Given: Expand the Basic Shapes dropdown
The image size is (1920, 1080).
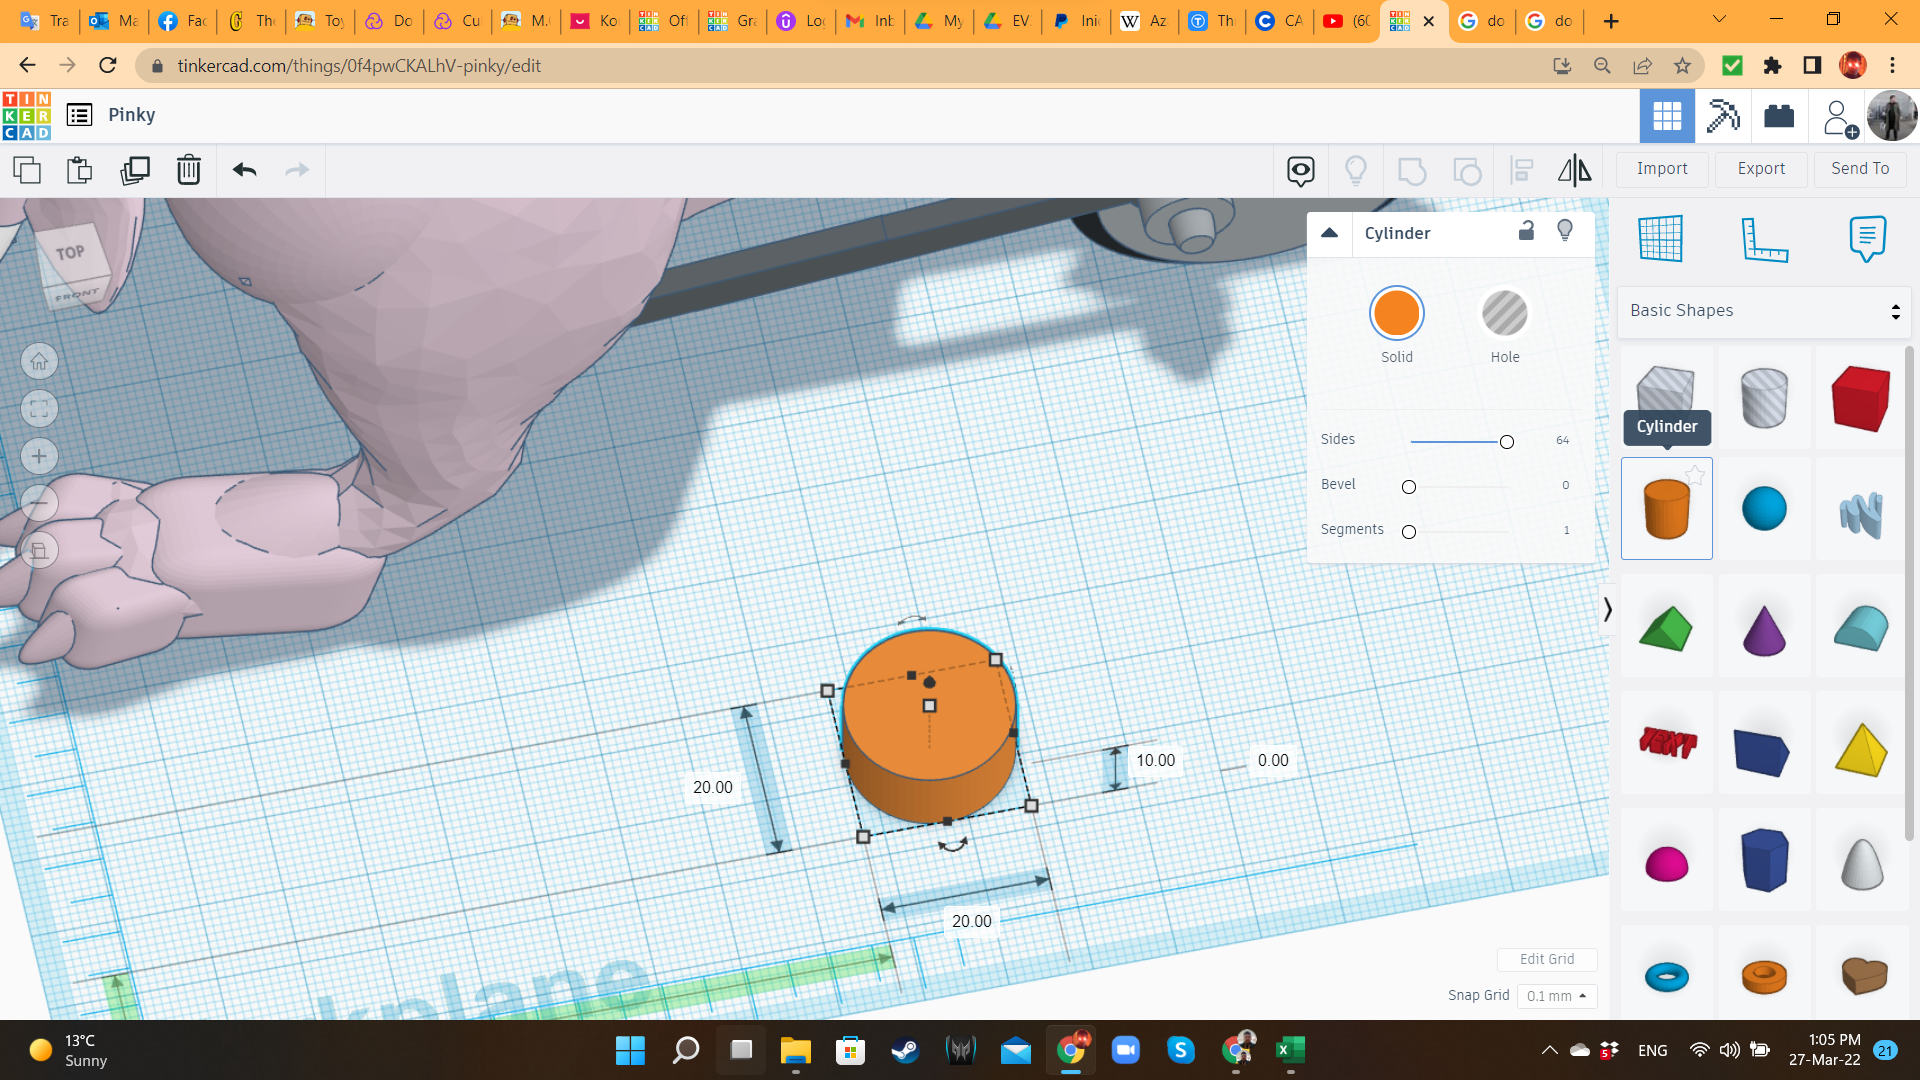Looking at the screenshot, I should [x=1764, y=310].
